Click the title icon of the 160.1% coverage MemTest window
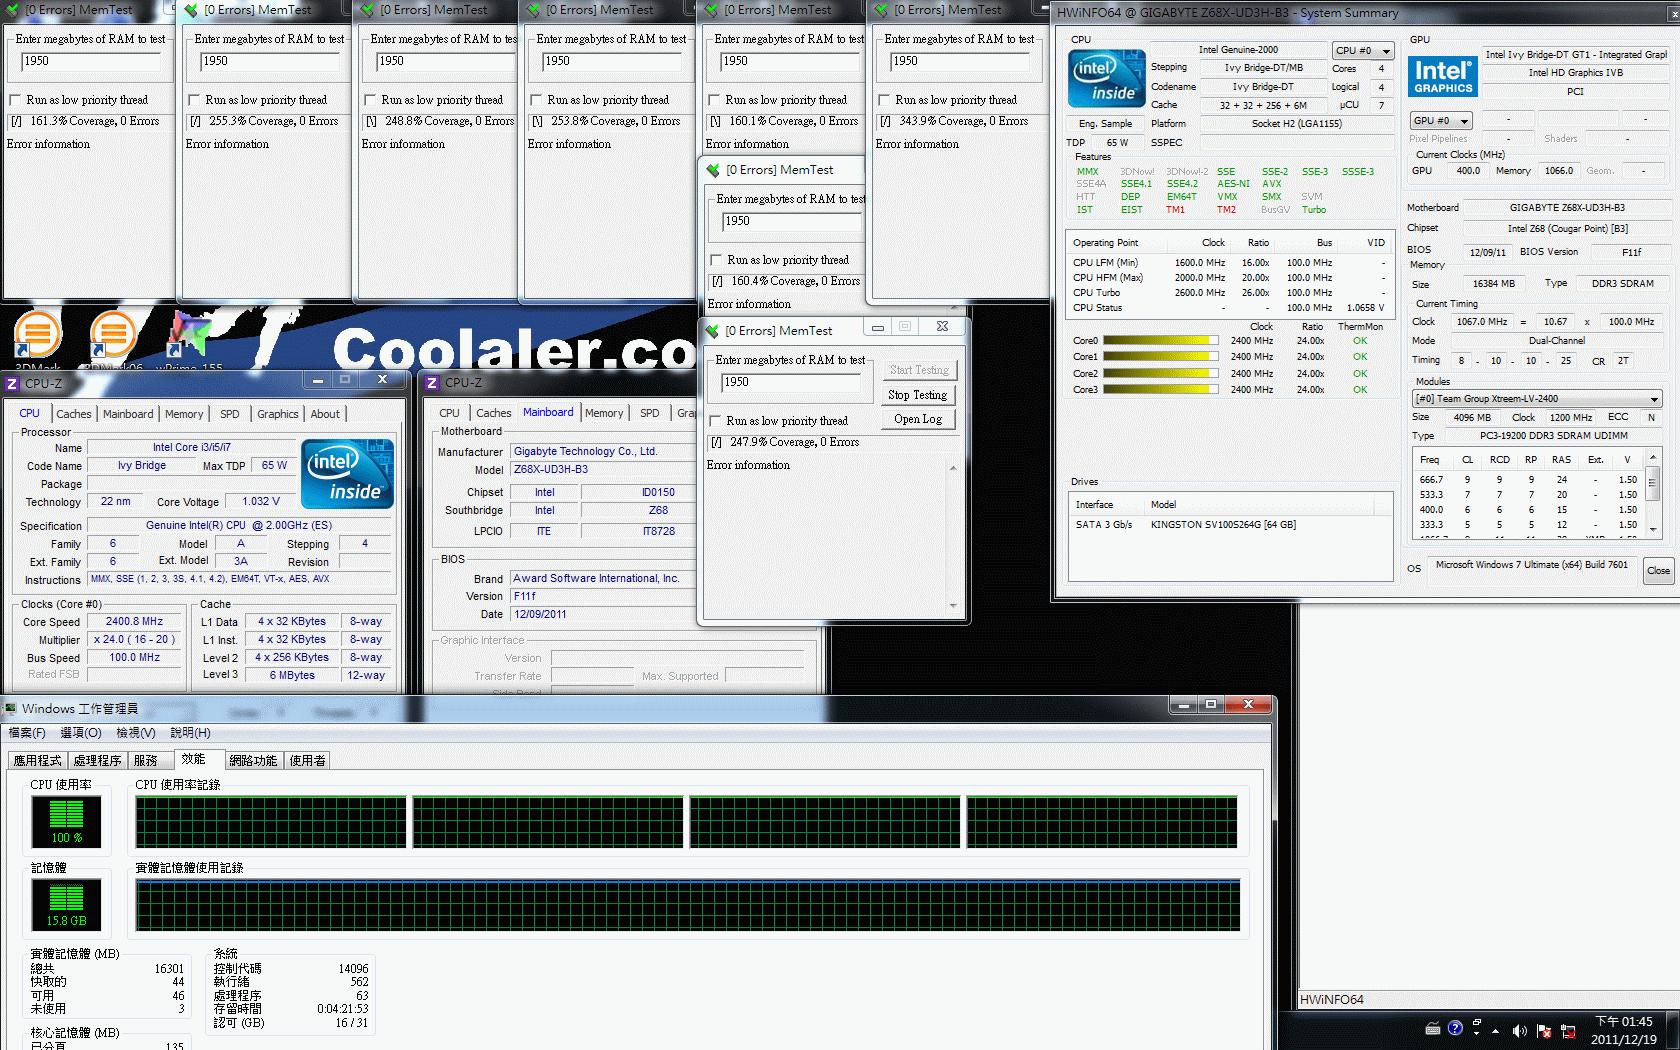Image resolution: width=1680 pixels, height=1050 pixels. point(711,10)
